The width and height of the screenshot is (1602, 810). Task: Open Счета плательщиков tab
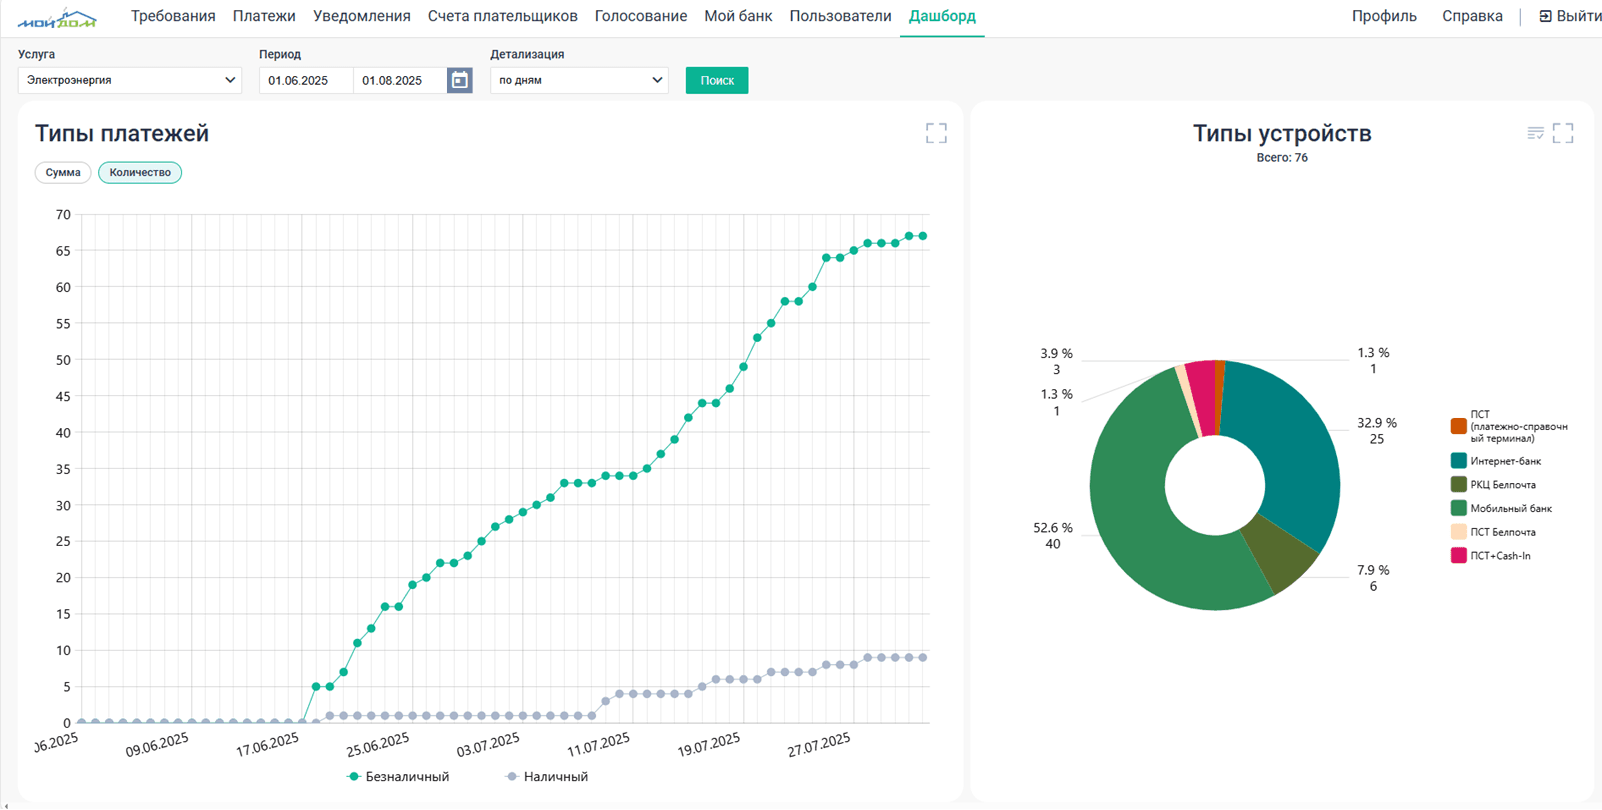(x=502, y=16)
